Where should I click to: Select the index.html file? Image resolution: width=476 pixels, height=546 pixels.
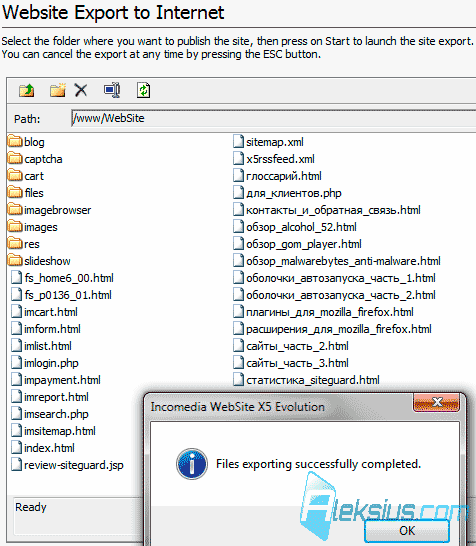(43, 448)
